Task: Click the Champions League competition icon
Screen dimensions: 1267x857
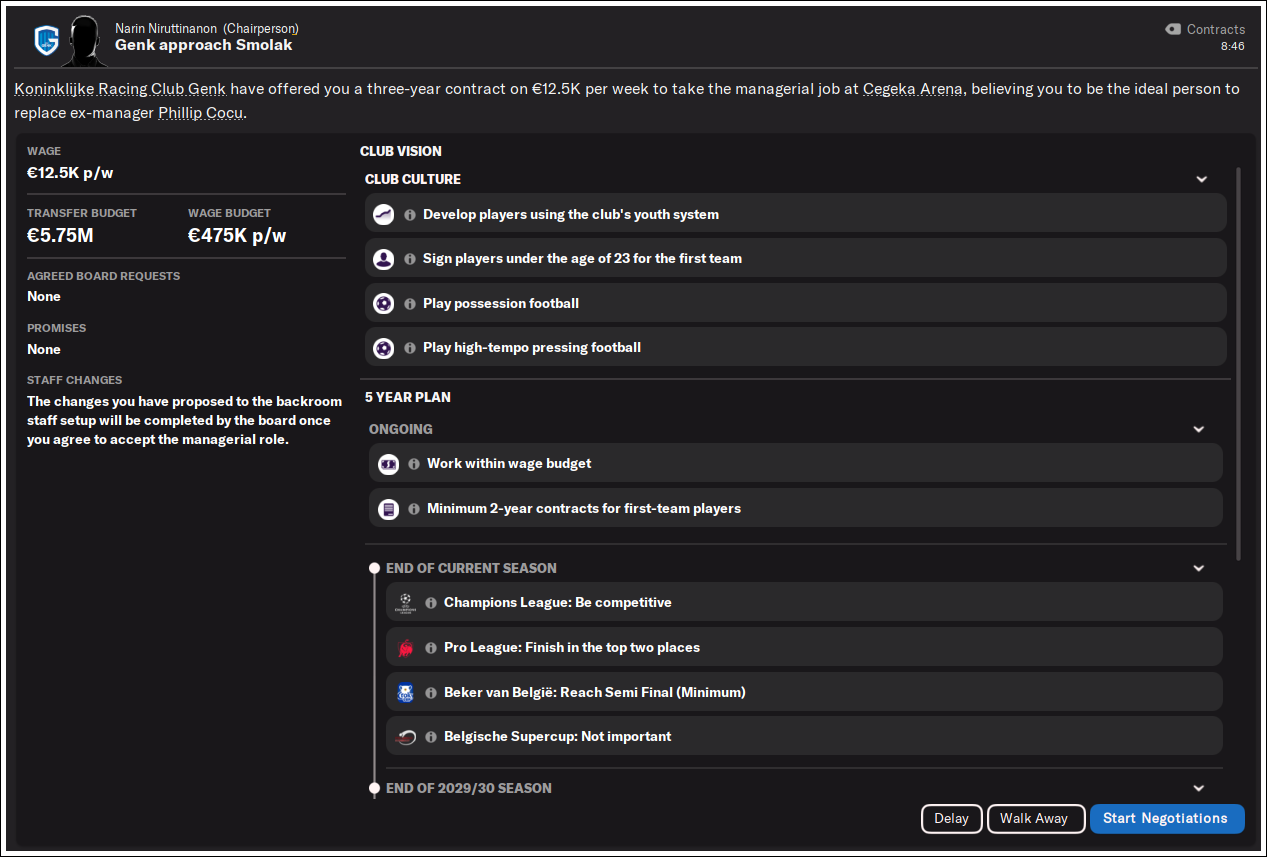Action: pyautogui.click(x=404, y=603)
